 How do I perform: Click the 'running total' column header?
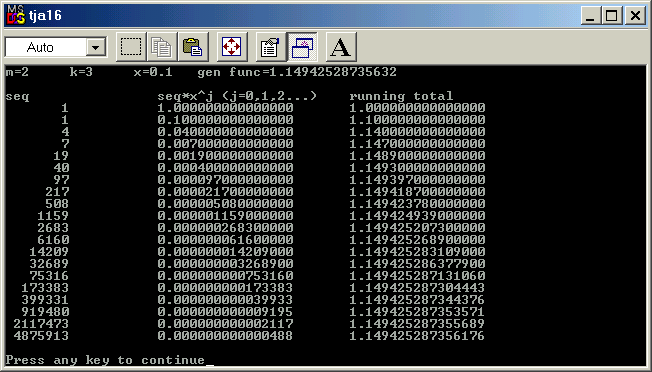(x=401, y=96)
